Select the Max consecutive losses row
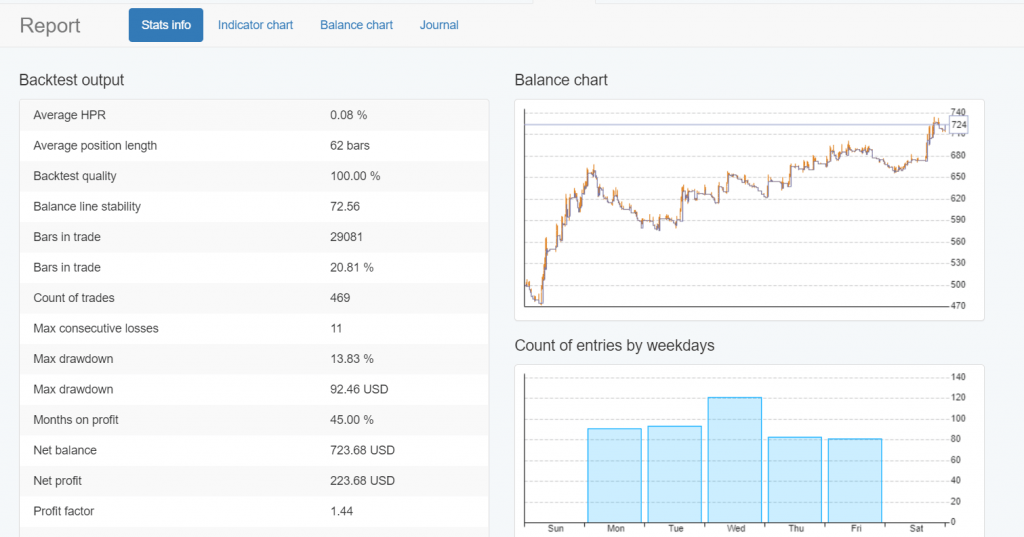 (254, 328)
